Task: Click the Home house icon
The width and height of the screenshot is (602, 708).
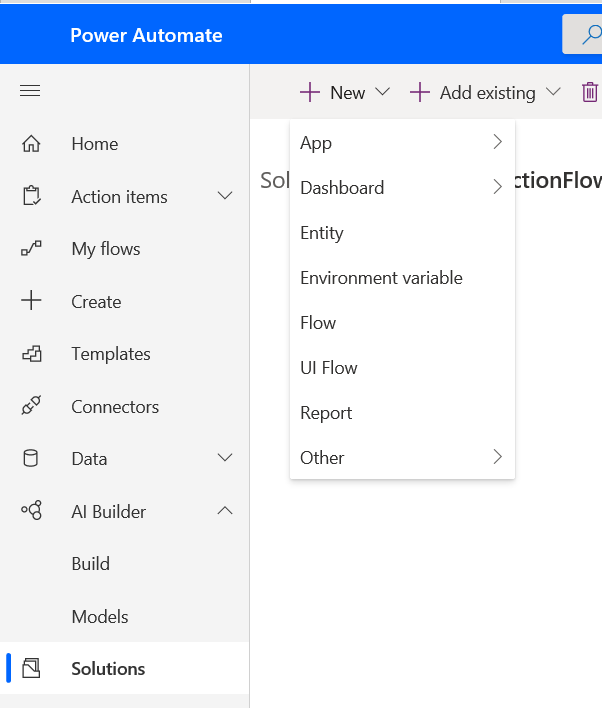Action: pos(31,144)
